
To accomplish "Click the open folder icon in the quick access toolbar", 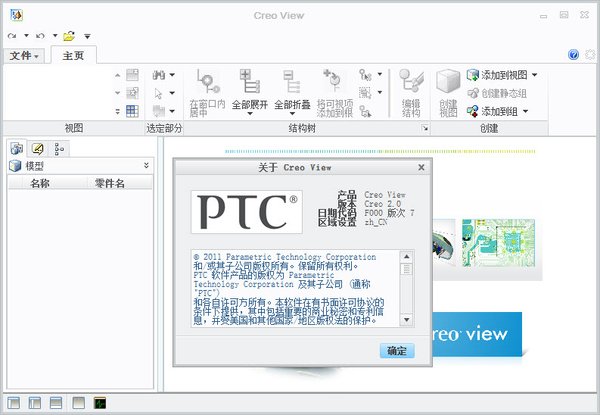I will [69, 36].
